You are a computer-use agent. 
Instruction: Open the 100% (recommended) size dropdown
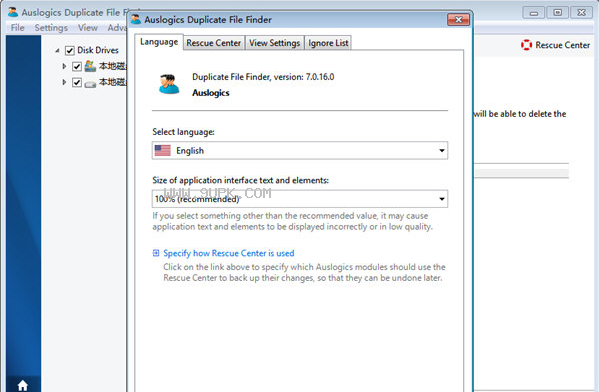pyautogui.click(x=300, y=199)
